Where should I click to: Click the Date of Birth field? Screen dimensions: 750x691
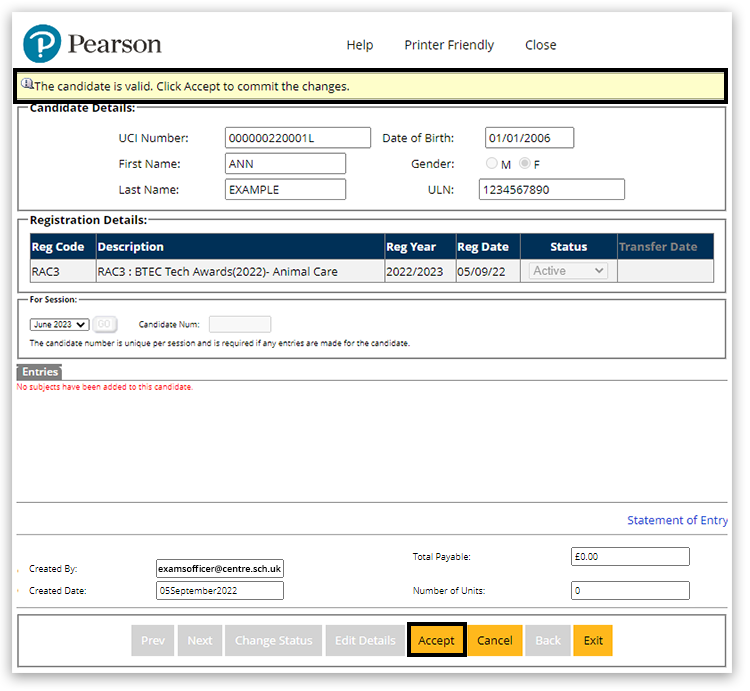(x=529, y=138)
